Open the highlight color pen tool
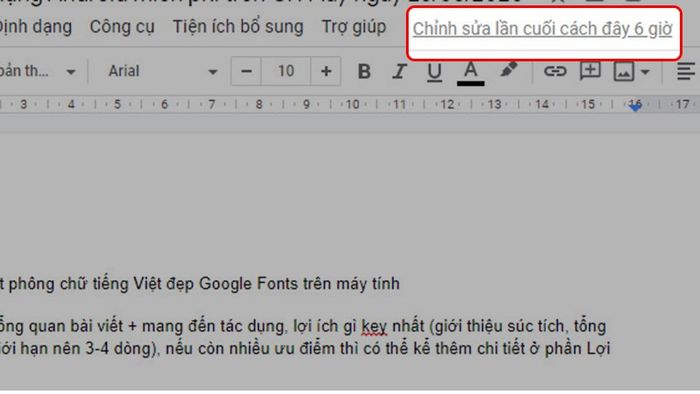This screenshot has width=700, height=394. [x=508, y=71]
